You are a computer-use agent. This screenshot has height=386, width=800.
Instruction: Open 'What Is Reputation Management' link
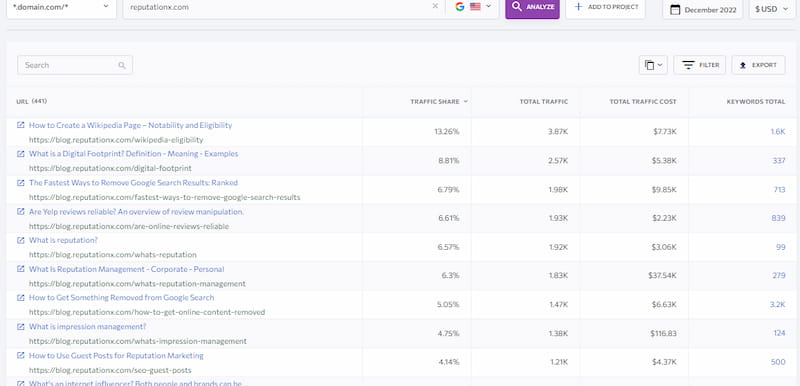pyautogui.click(x=127, y=269)
